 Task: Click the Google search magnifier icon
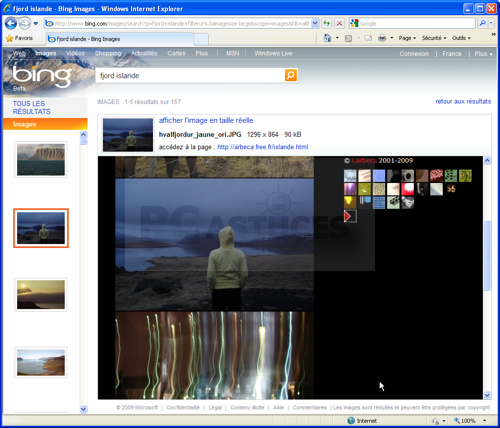(482, 23)
